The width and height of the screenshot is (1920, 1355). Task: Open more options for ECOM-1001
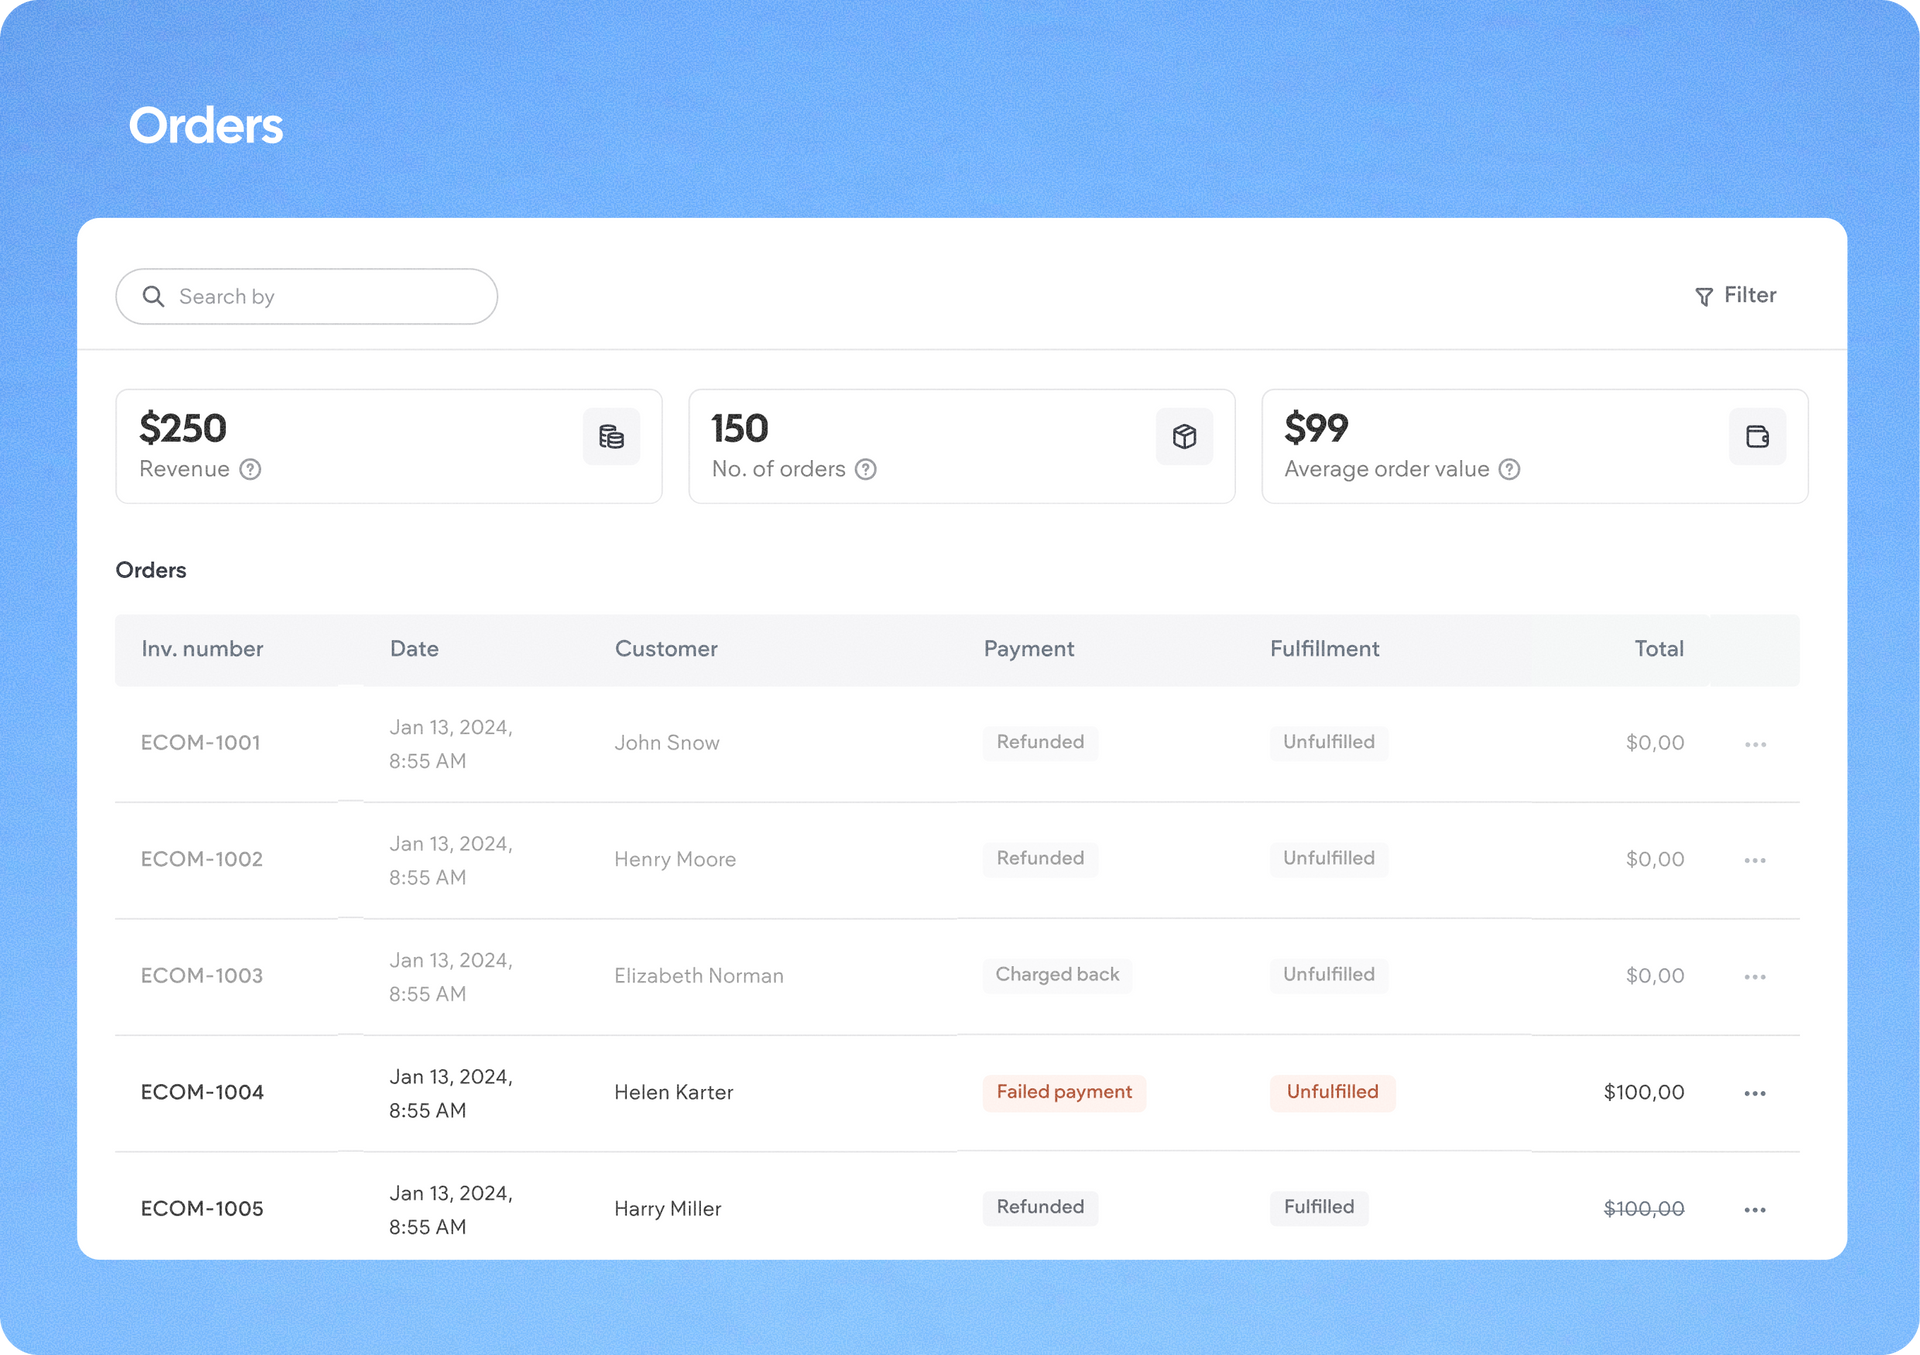point(1755,744)
